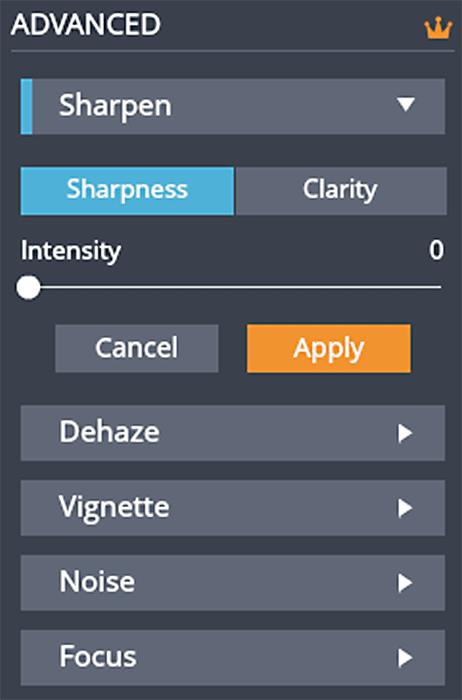The image size is (462, 700).
Task: Switch to Sharpness mode
Action: click(x=127, y=191)
